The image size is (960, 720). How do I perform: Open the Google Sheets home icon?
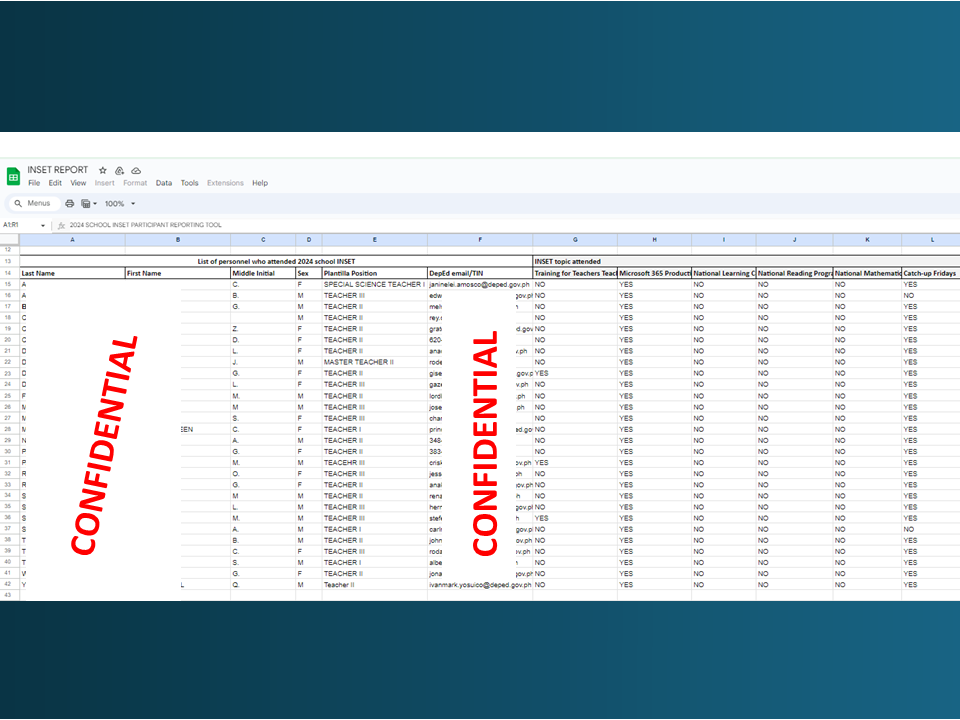point(13,176)
